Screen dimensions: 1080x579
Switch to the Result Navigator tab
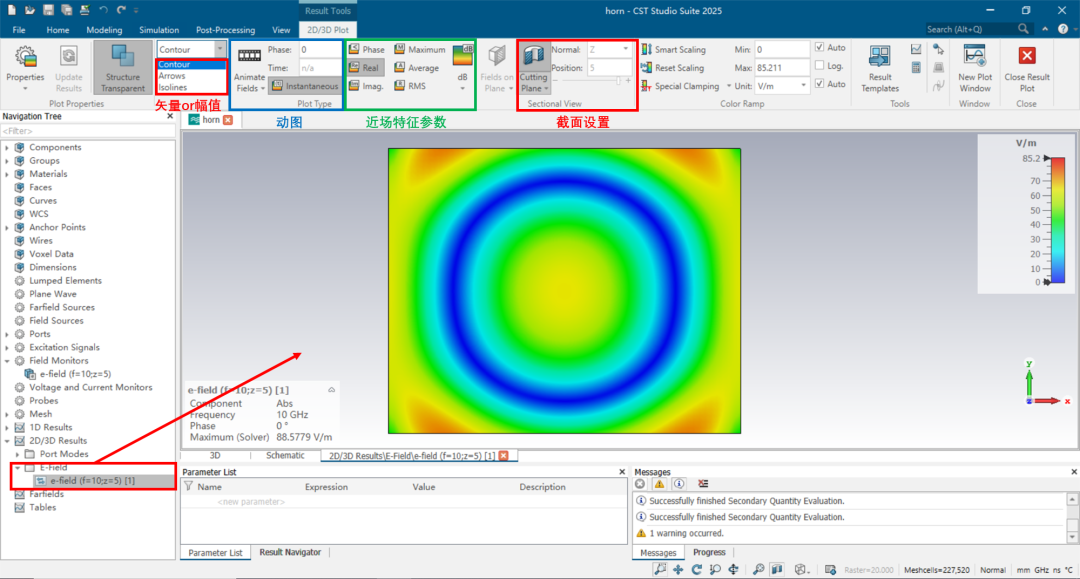pos(290,552)
